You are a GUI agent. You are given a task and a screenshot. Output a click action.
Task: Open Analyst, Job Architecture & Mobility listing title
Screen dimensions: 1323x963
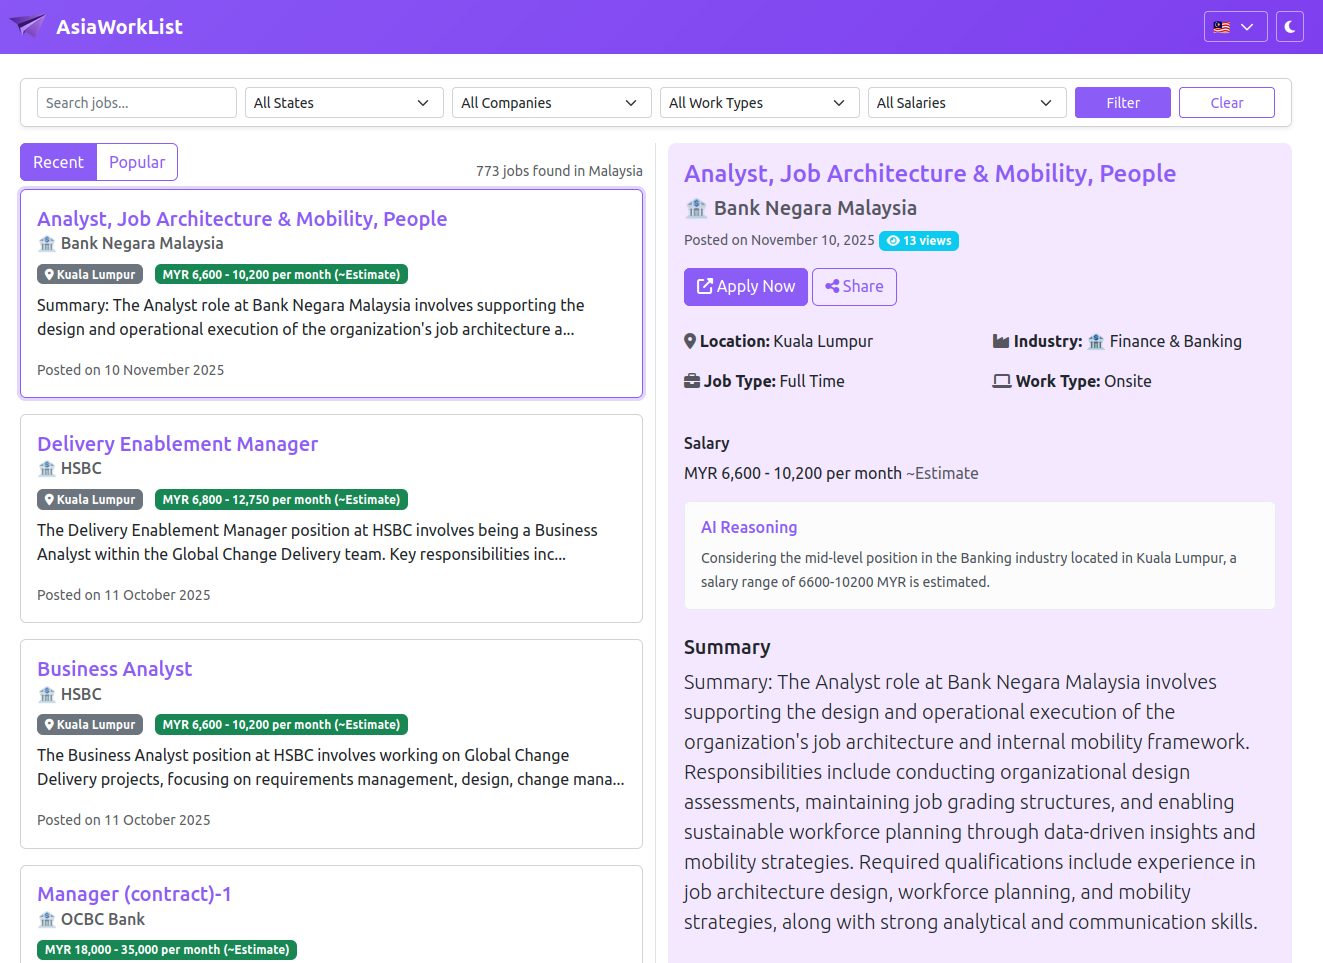tap(242, 219)
